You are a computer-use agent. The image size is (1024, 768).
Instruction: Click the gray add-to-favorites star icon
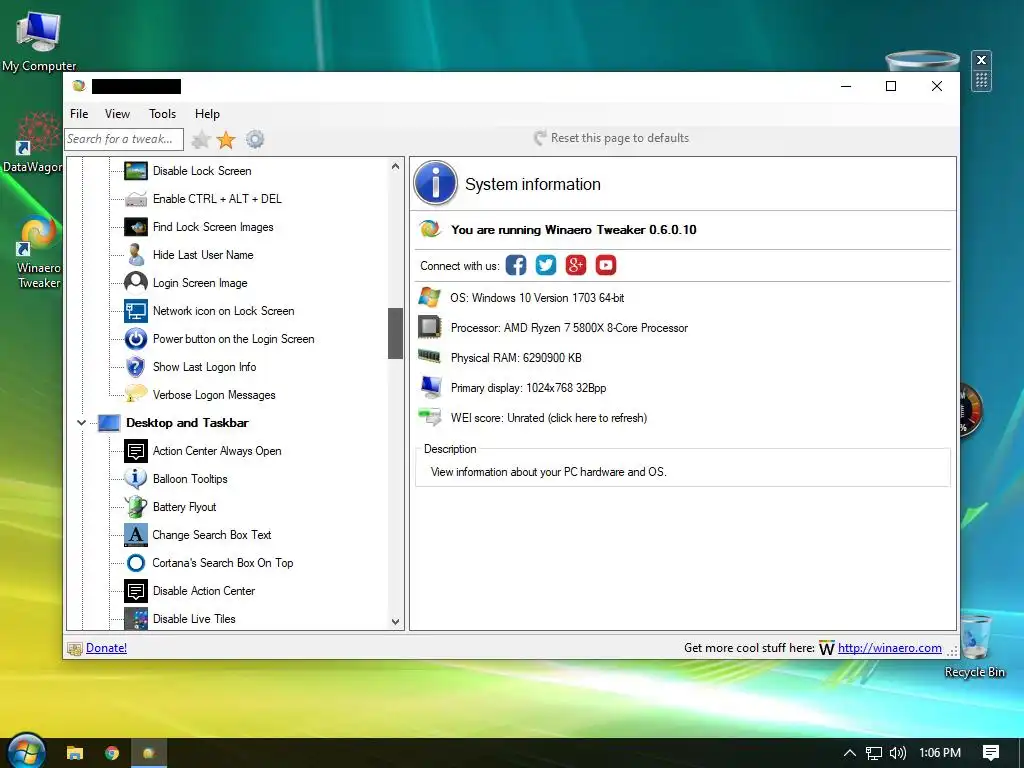click(x=201, y=139)
